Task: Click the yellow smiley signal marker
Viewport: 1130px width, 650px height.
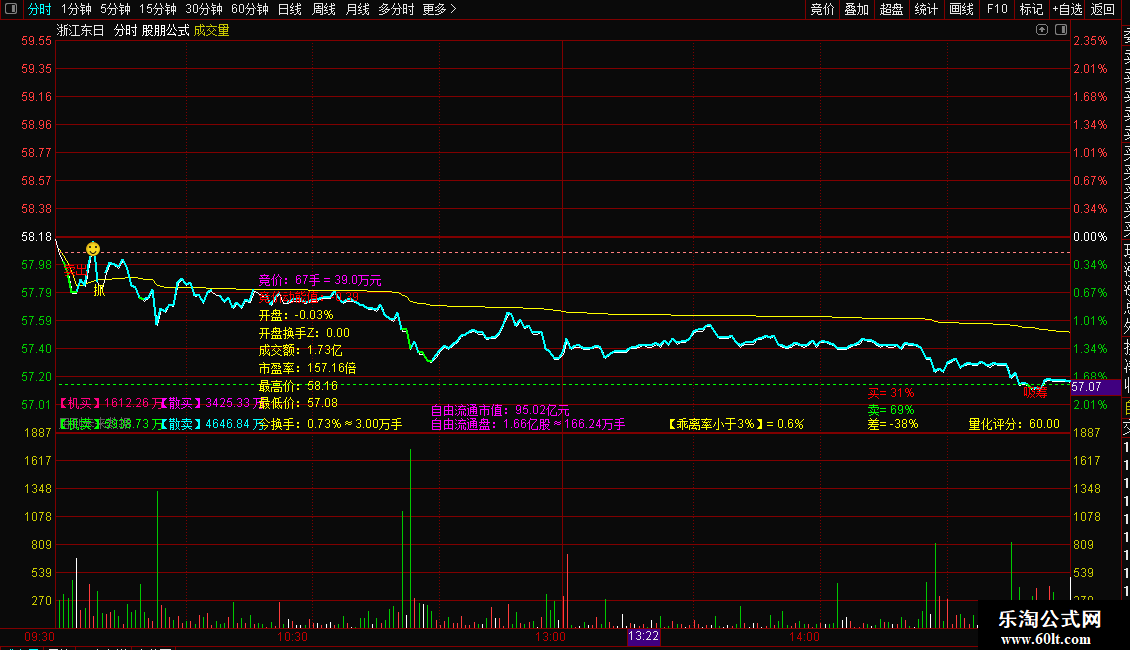Action: [93, 249]
